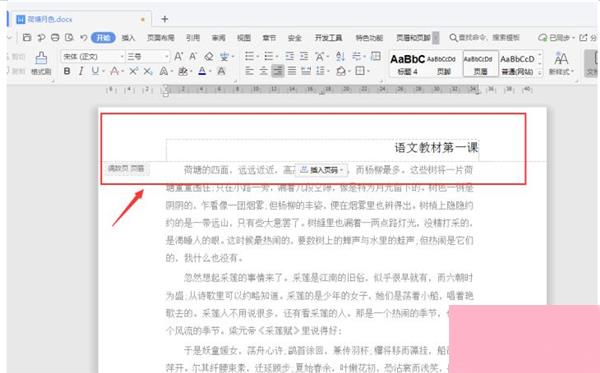The width and height of the screenshot is (600, 373).
Task: Open the 引用 tab
Action: (193, 37)
